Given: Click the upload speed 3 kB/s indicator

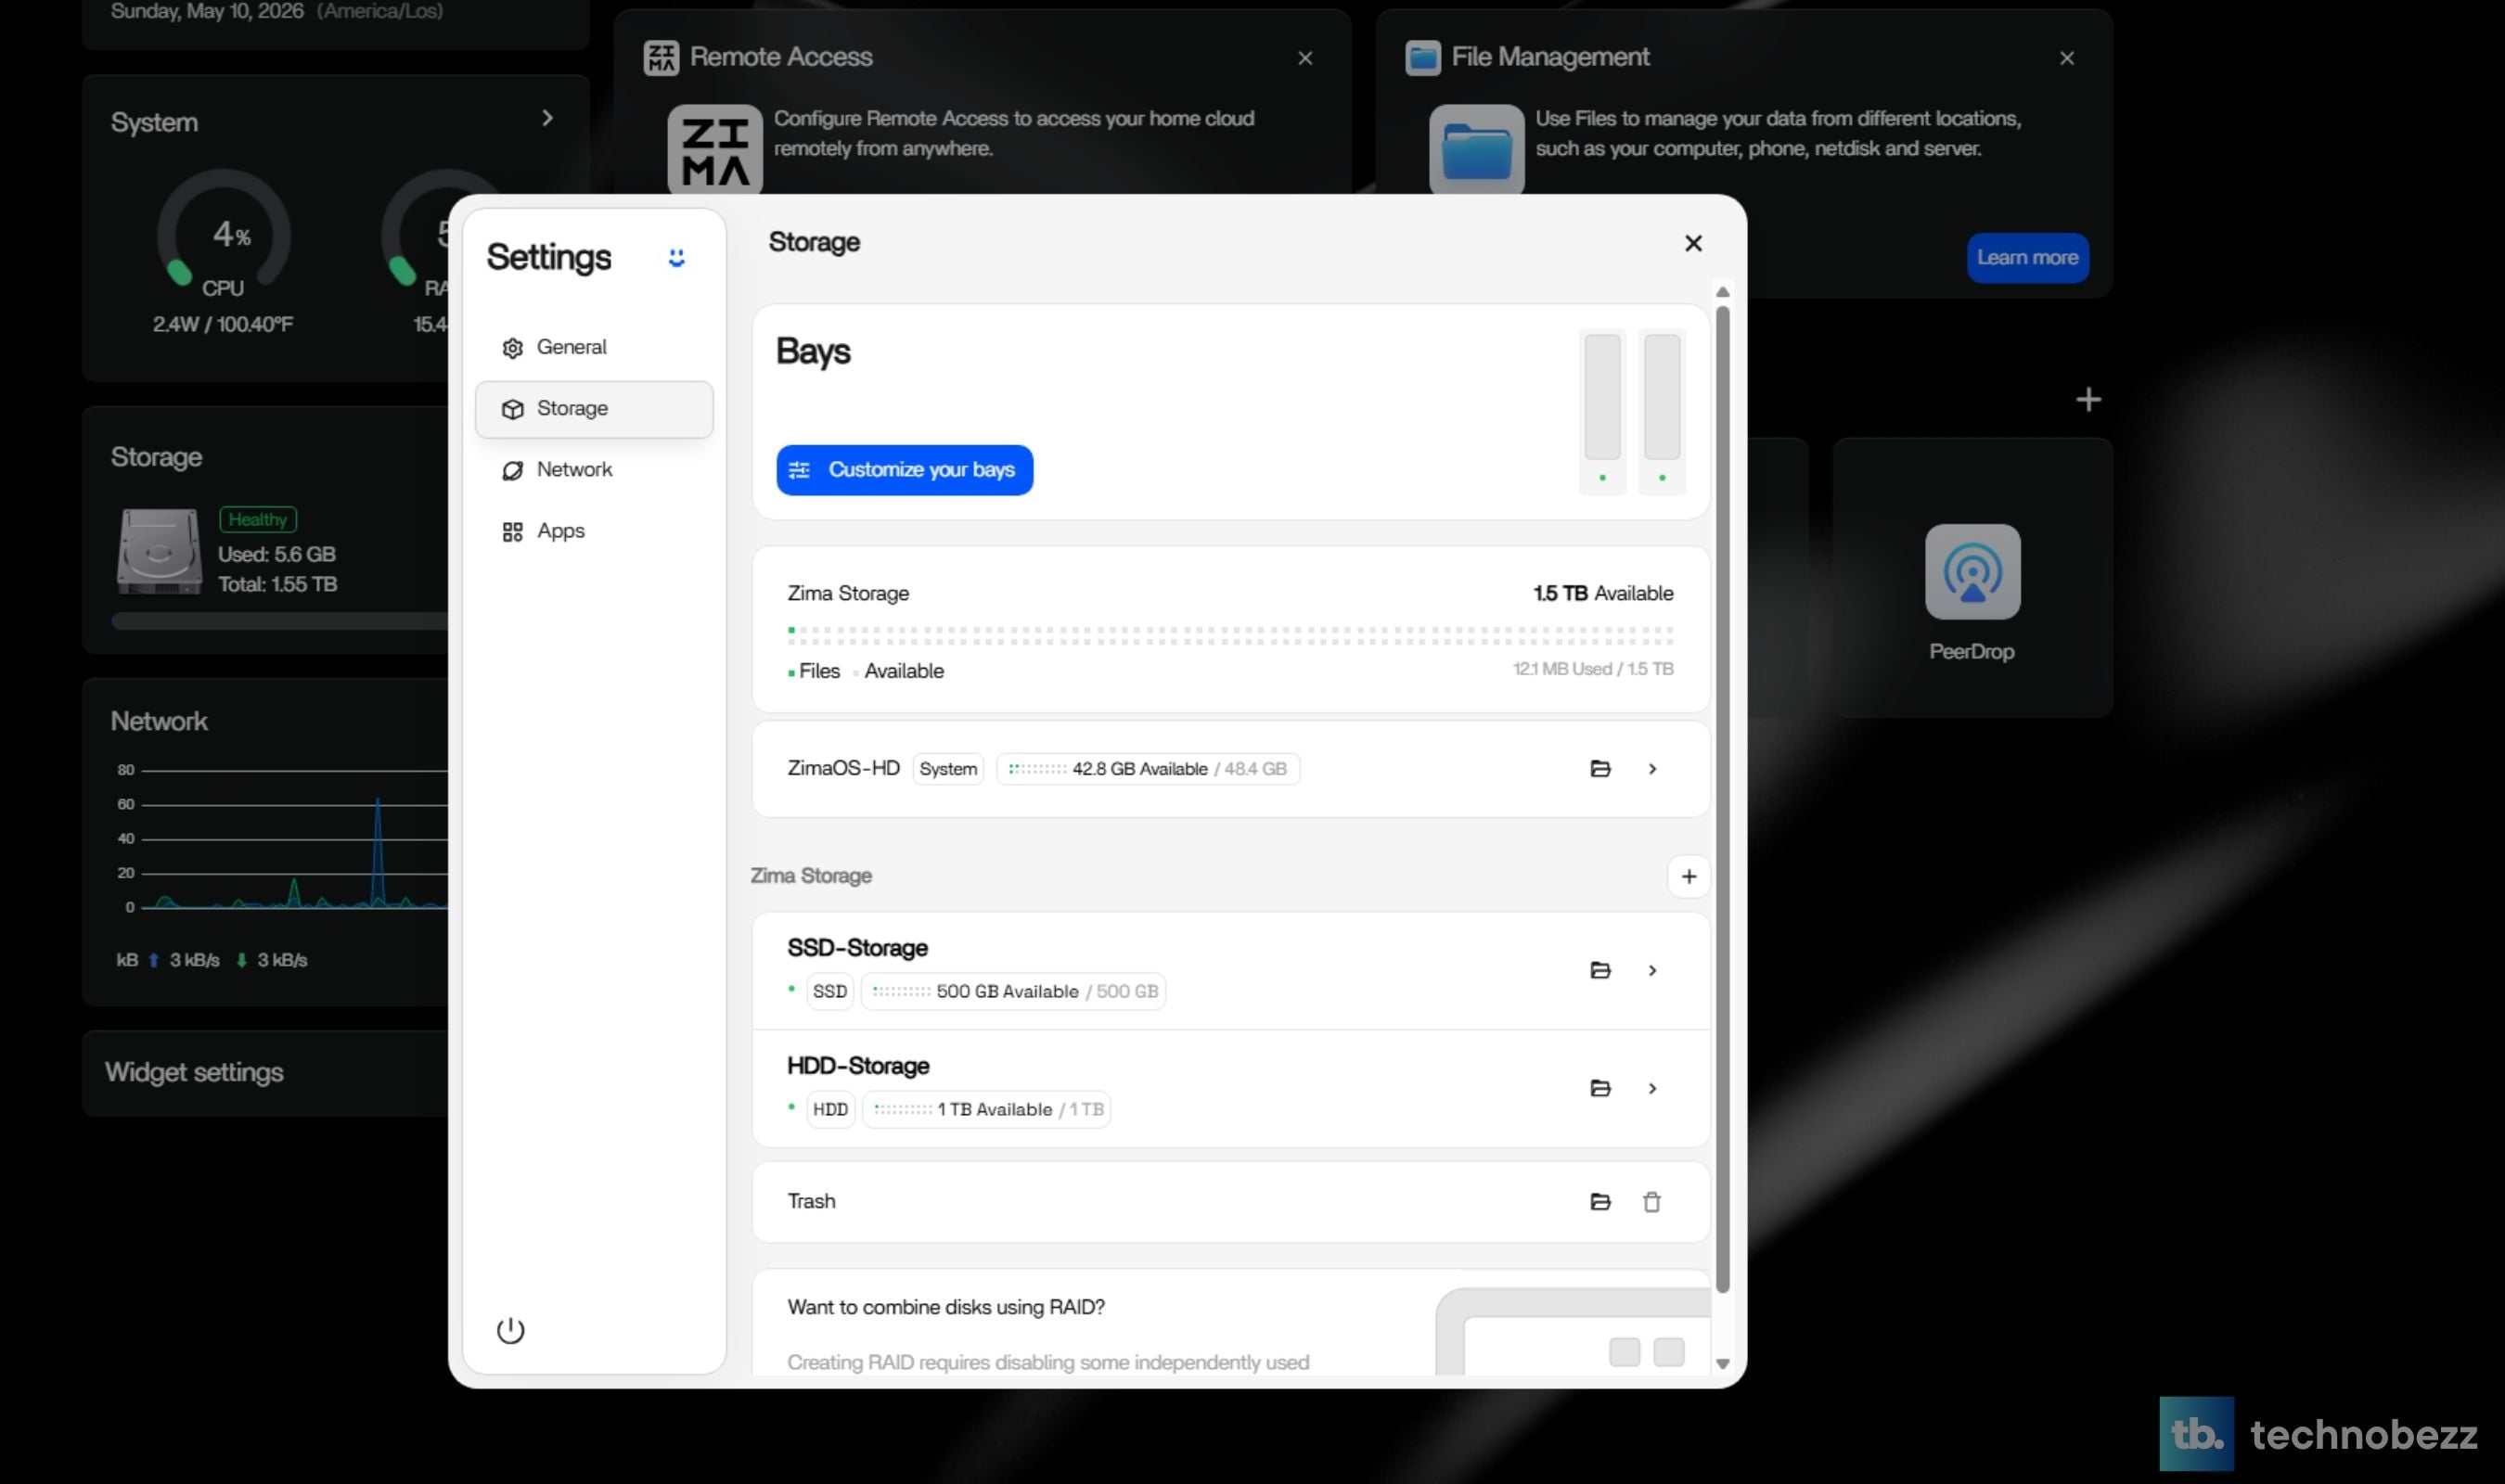Looking at the screenshot, I should pyautogui.click(x=184, y=960).
